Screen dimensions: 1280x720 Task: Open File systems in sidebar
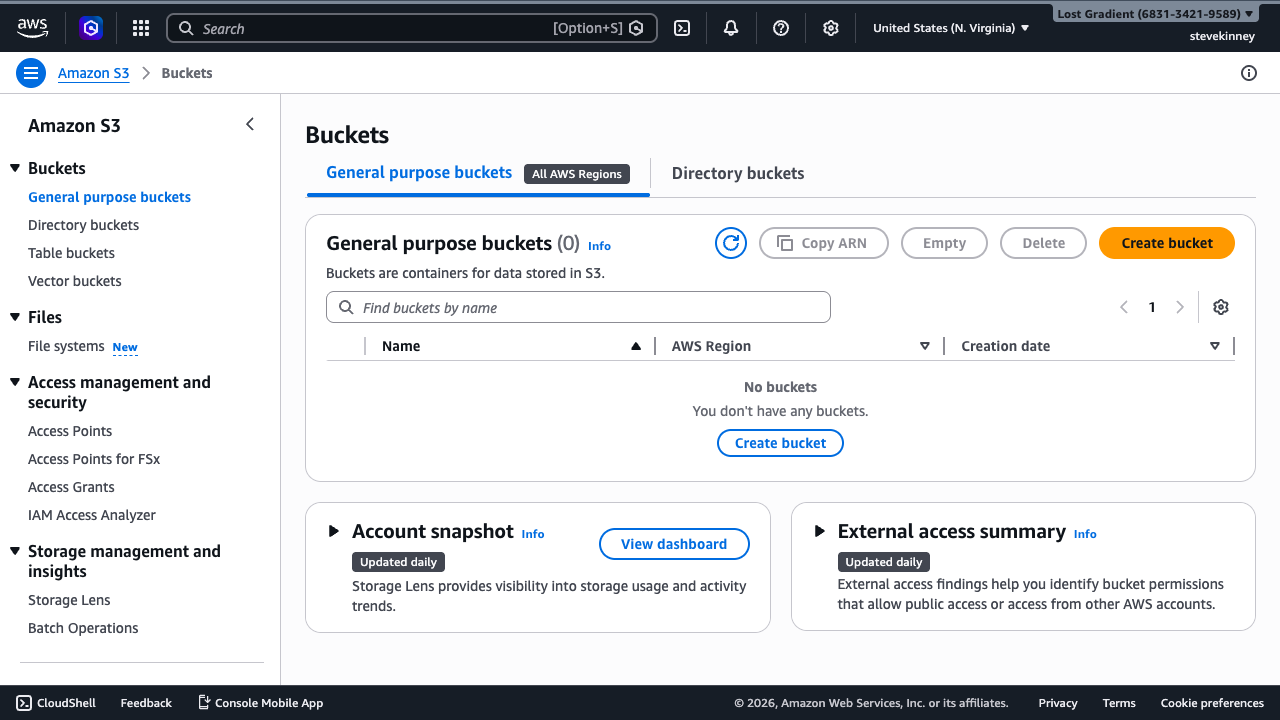[x=66, y=346]
